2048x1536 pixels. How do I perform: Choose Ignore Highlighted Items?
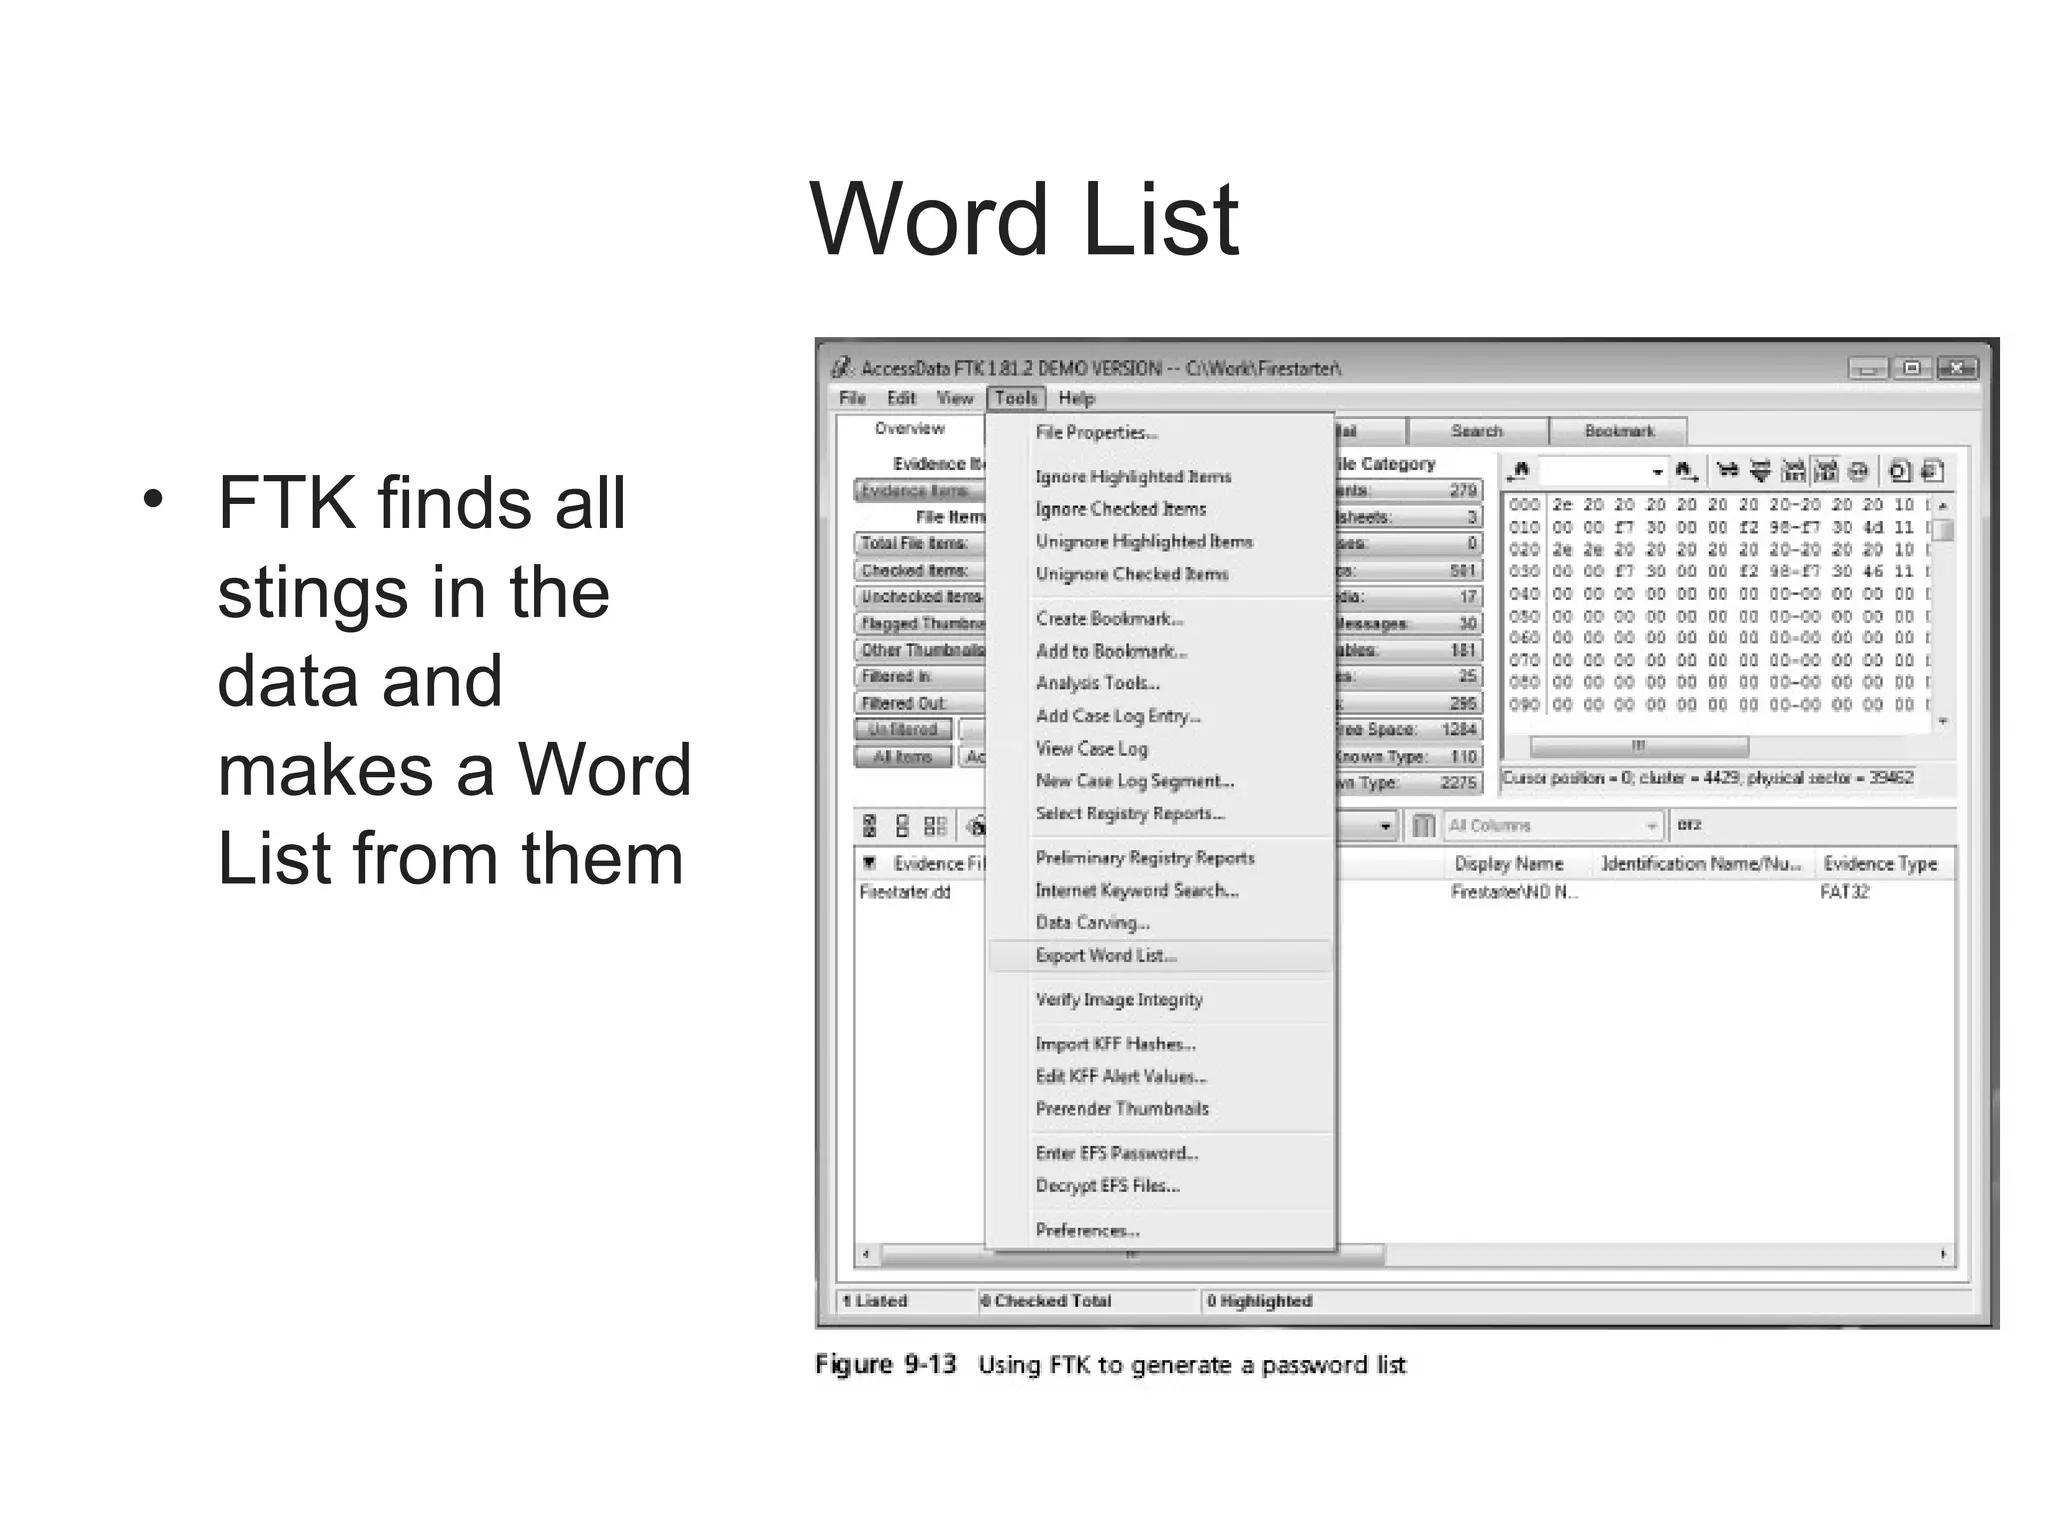[1160, 477]
